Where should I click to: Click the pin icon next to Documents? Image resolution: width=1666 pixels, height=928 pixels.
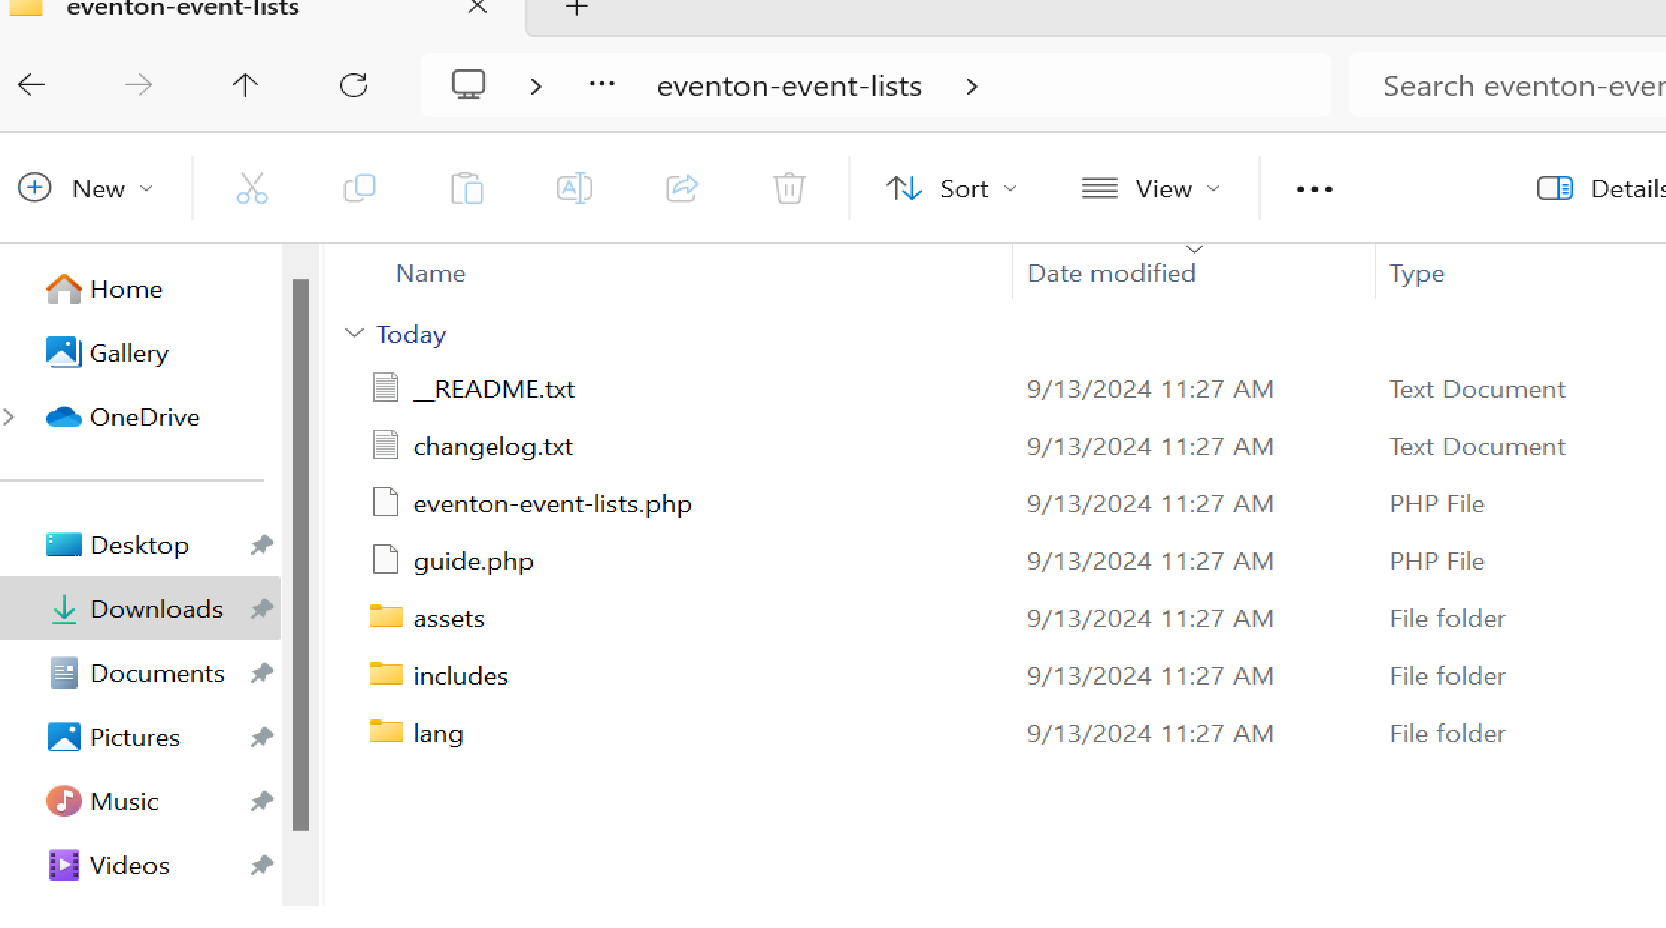[262, 673]
